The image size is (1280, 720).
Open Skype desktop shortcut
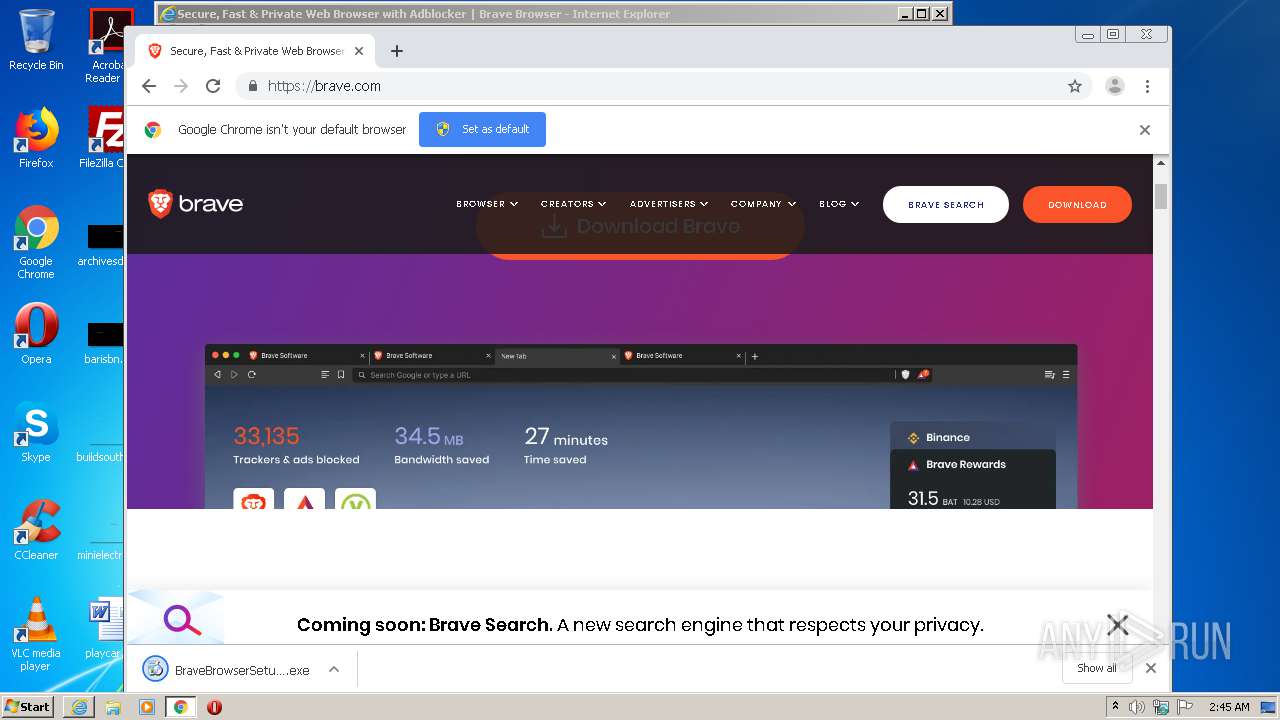[36, 432]
